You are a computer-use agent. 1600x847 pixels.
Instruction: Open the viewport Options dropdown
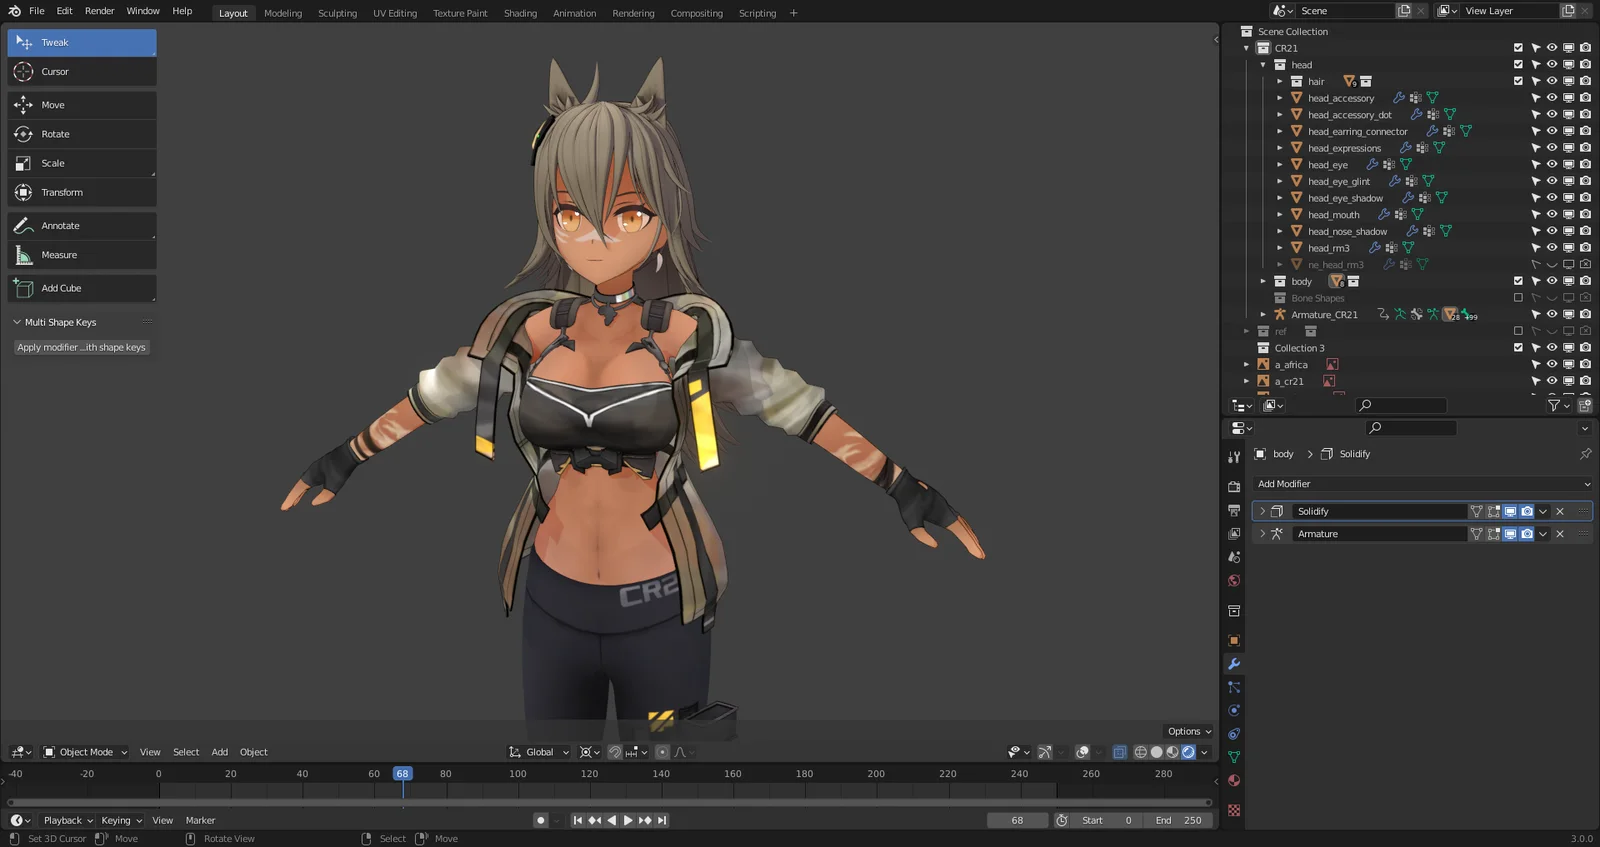[x=1189, y=732]
